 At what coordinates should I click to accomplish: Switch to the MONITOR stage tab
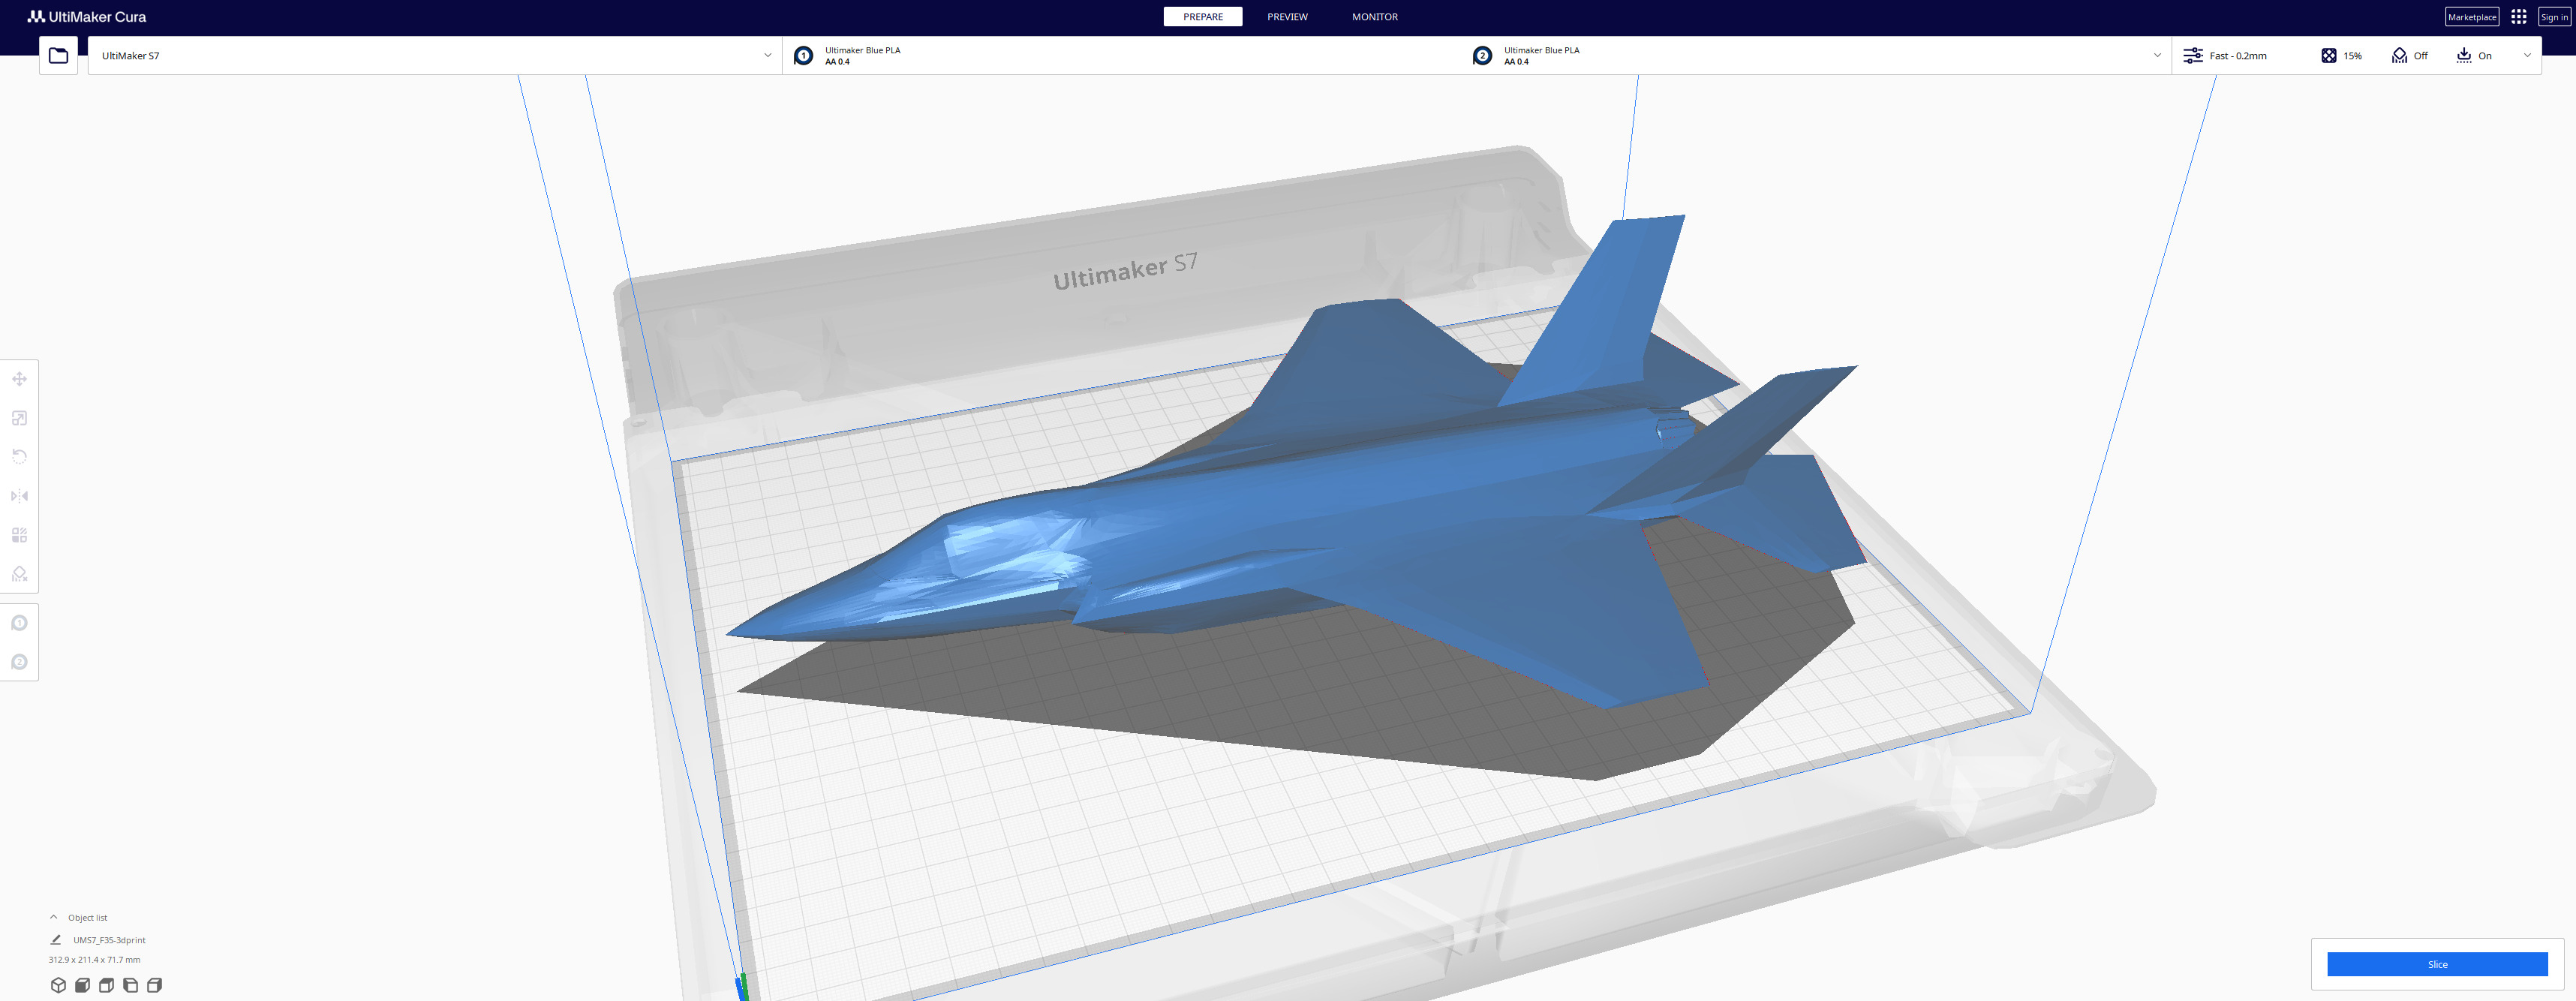click(1374, 17)
